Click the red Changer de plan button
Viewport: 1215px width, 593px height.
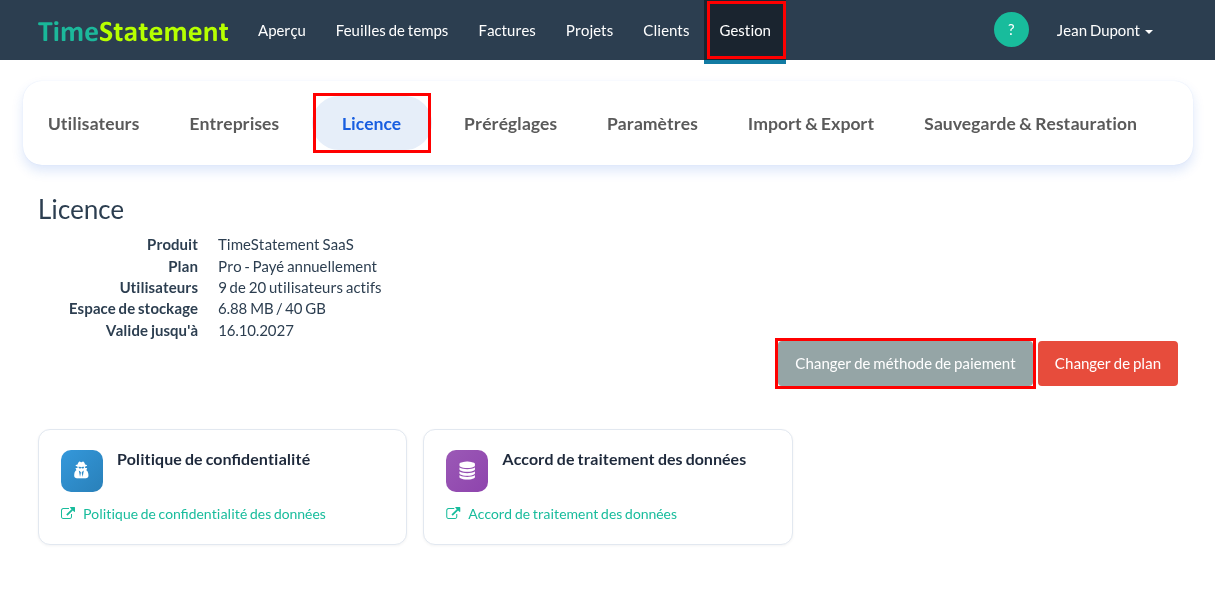(x=1108, y=363)
